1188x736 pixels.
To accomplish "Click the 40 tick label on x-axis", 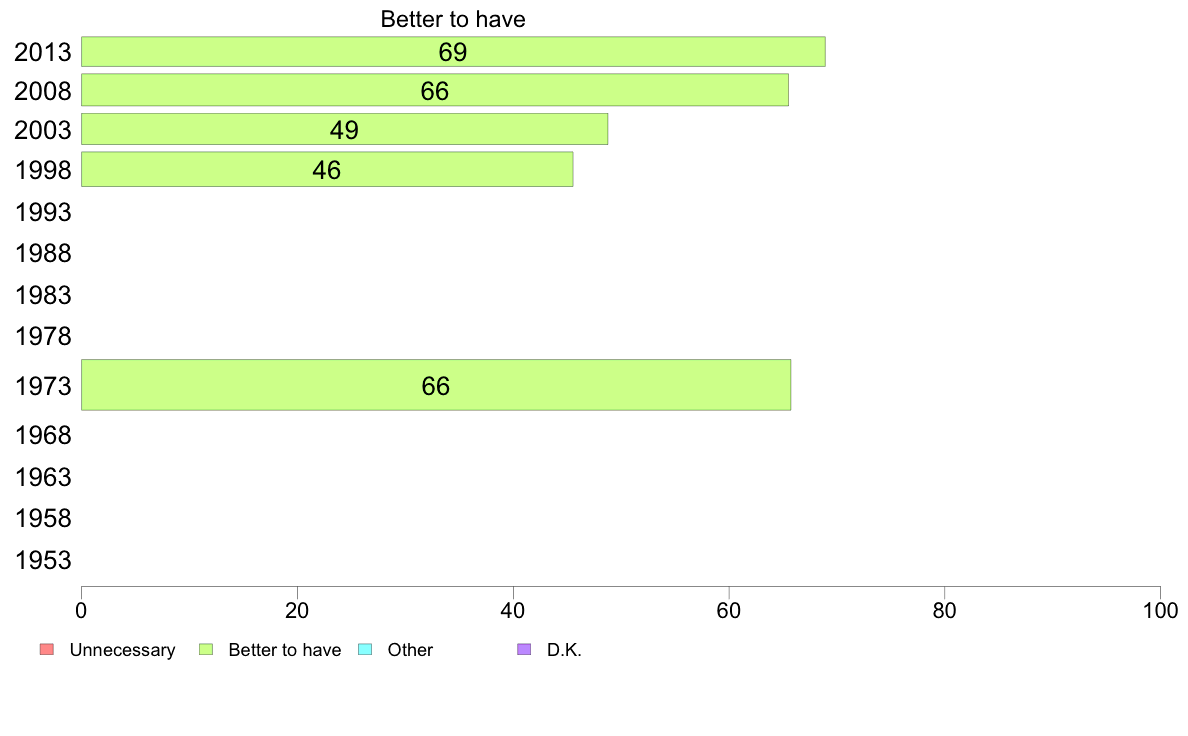I will [513, 609].
